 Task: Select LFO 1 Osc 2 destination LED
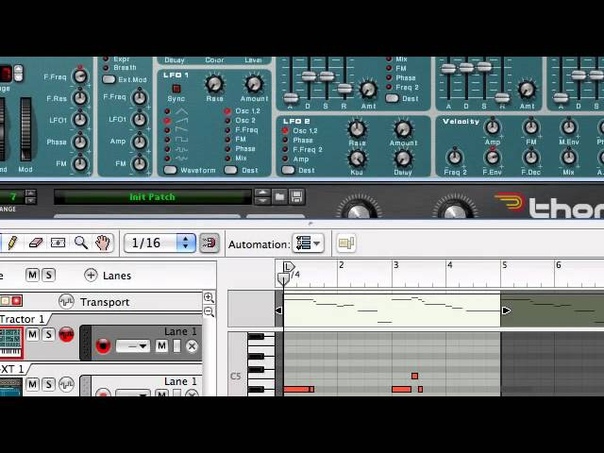228,121
